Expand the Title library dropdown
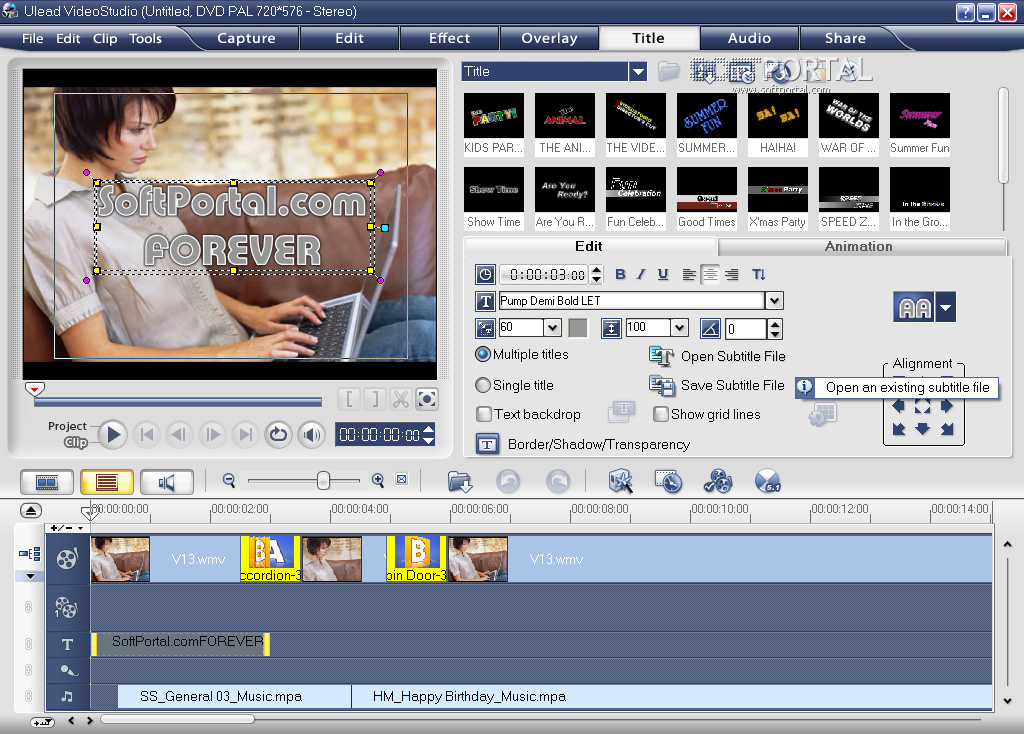The height and width of the screenshot is (734, 1024). coord(638,71)
